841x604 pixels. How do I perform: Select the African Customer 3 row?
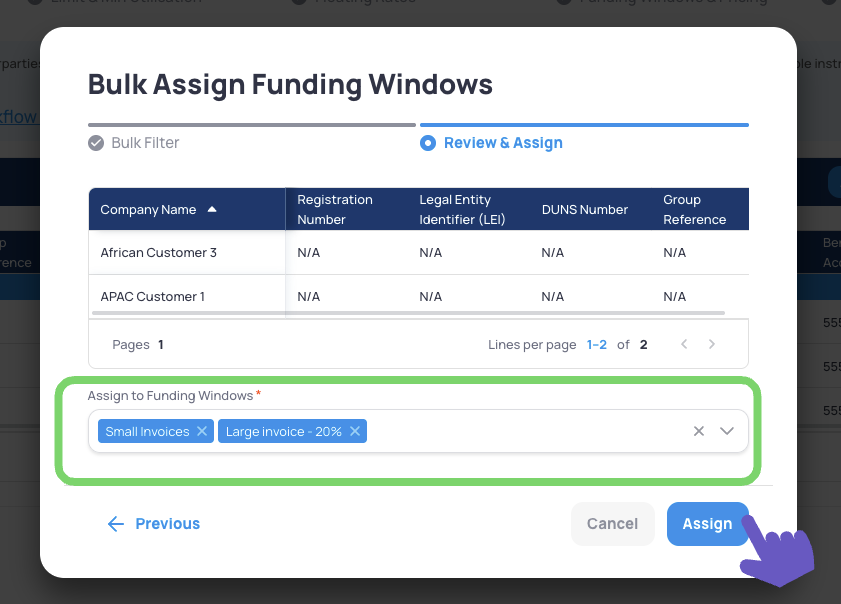pyautogui.click(x=159, y=253)
